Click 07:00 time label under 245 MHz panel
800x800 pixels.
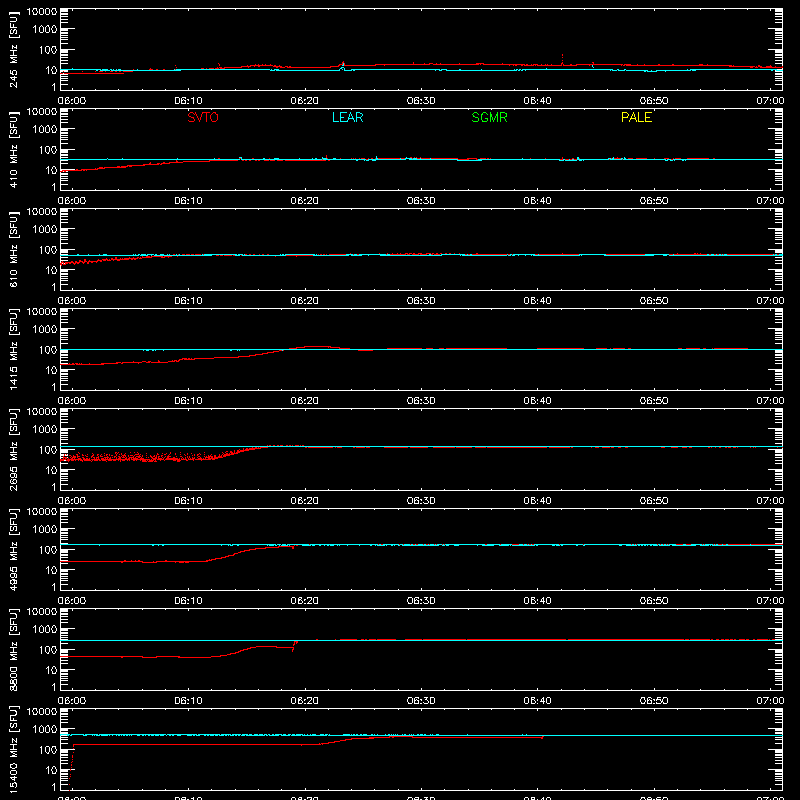[x=770, y=101]
